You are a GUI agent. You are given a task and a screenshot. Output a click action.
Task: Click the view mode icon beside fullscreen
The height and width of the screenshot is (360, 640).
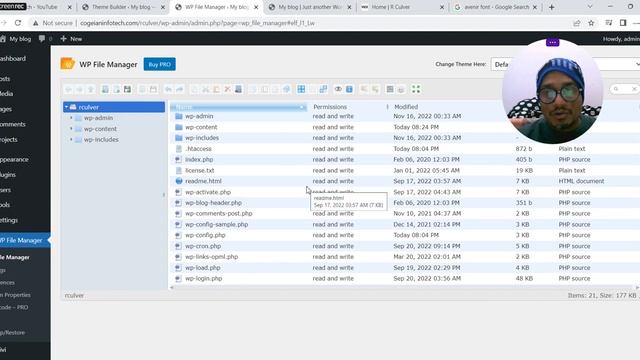pyautogui.click(x=390, y=89)
